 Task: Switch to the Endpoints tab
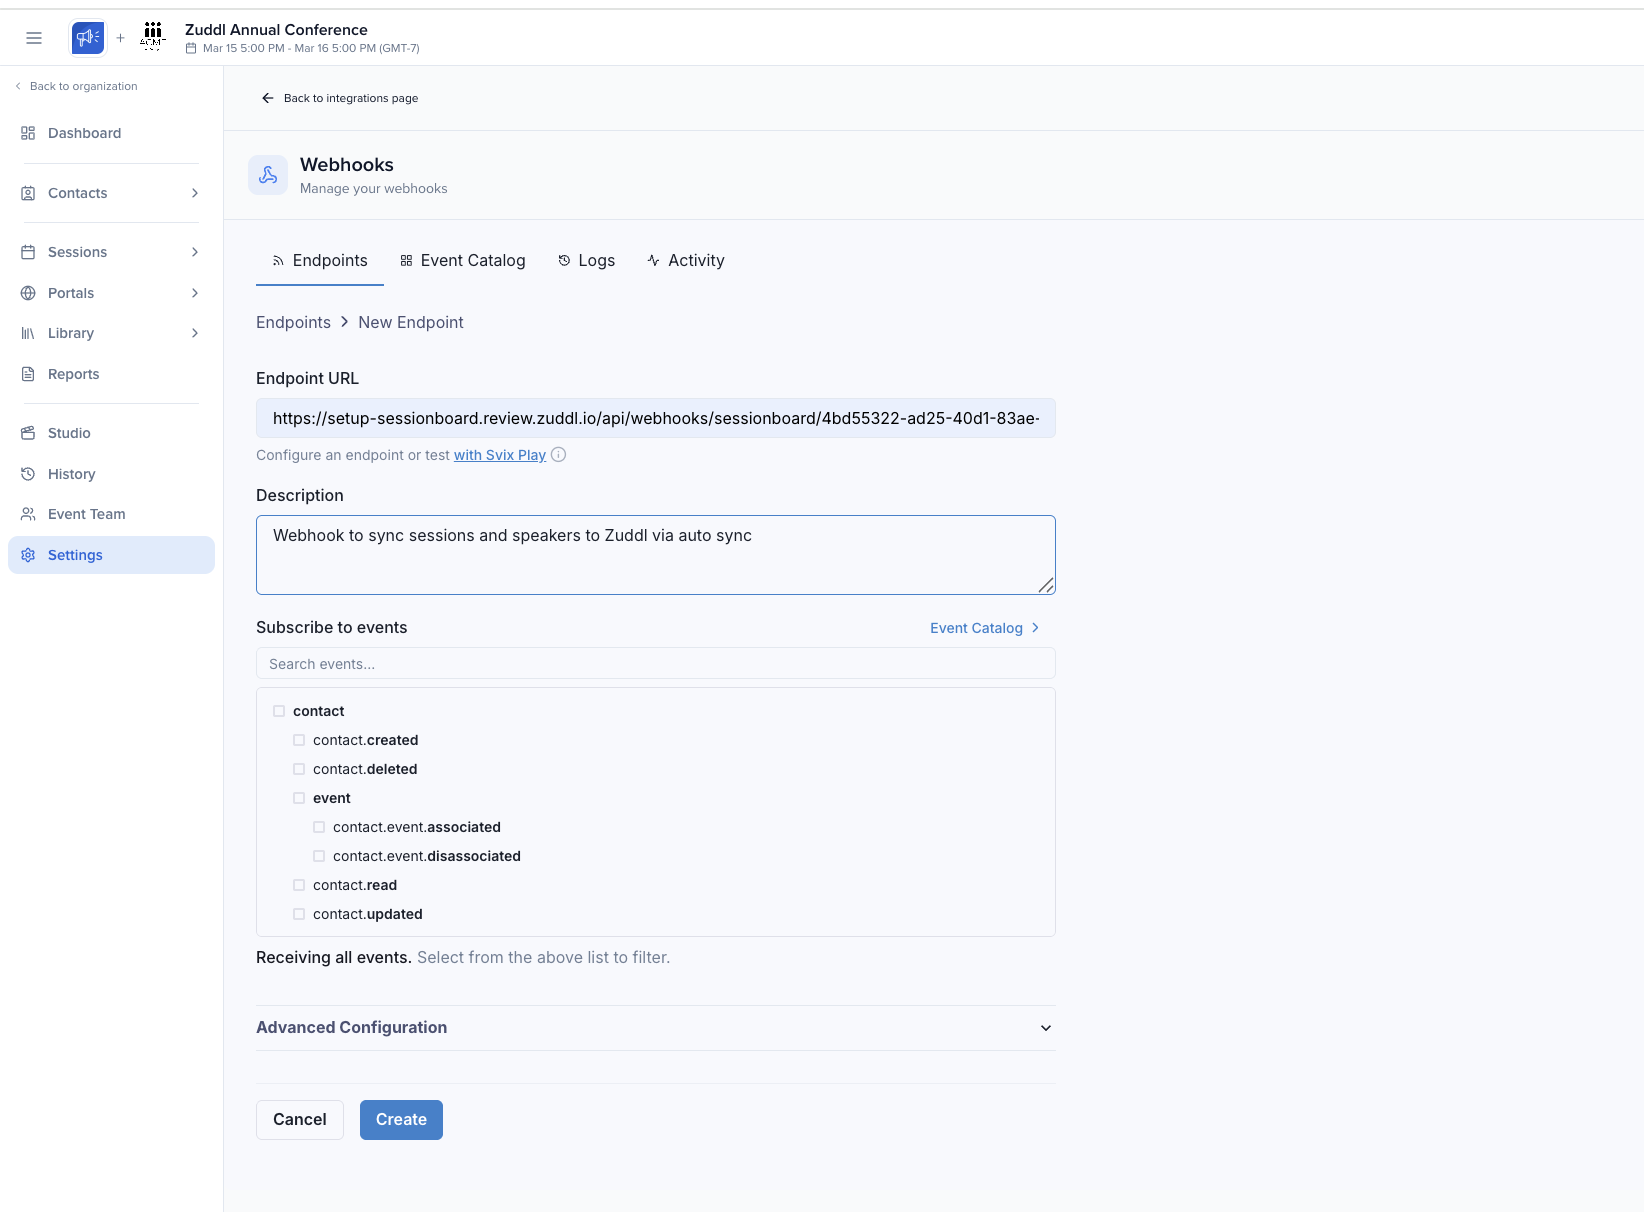320,261
